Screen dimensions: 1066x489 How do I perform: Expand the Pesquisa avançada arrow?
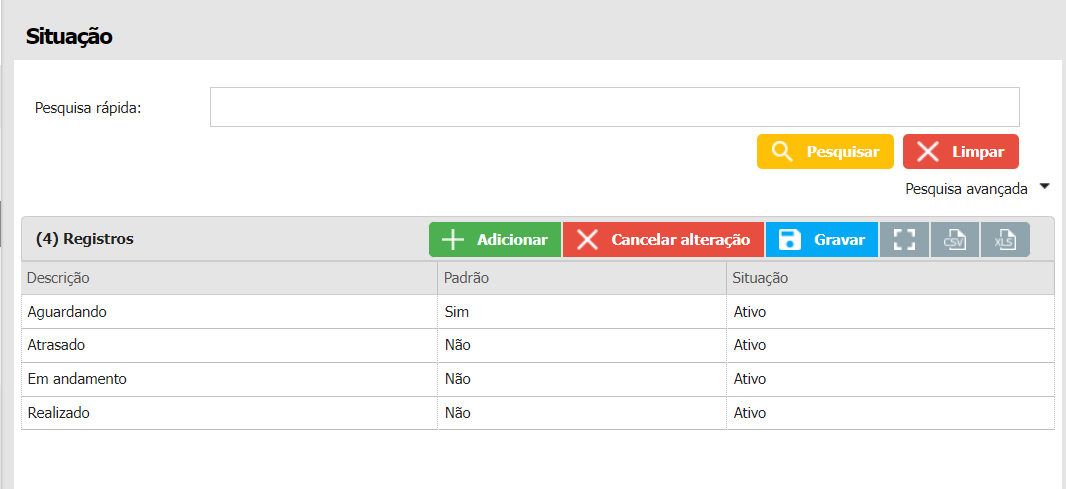tap(1044, 187)
